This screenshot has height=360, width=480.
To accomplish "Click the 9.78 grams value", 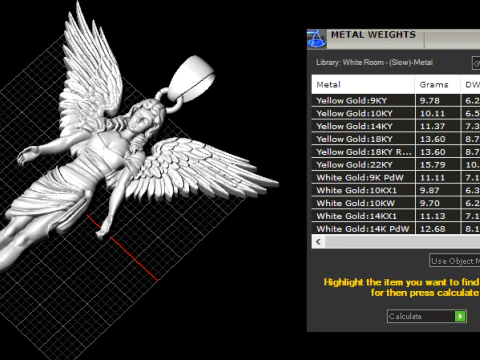I will (430, 101).
